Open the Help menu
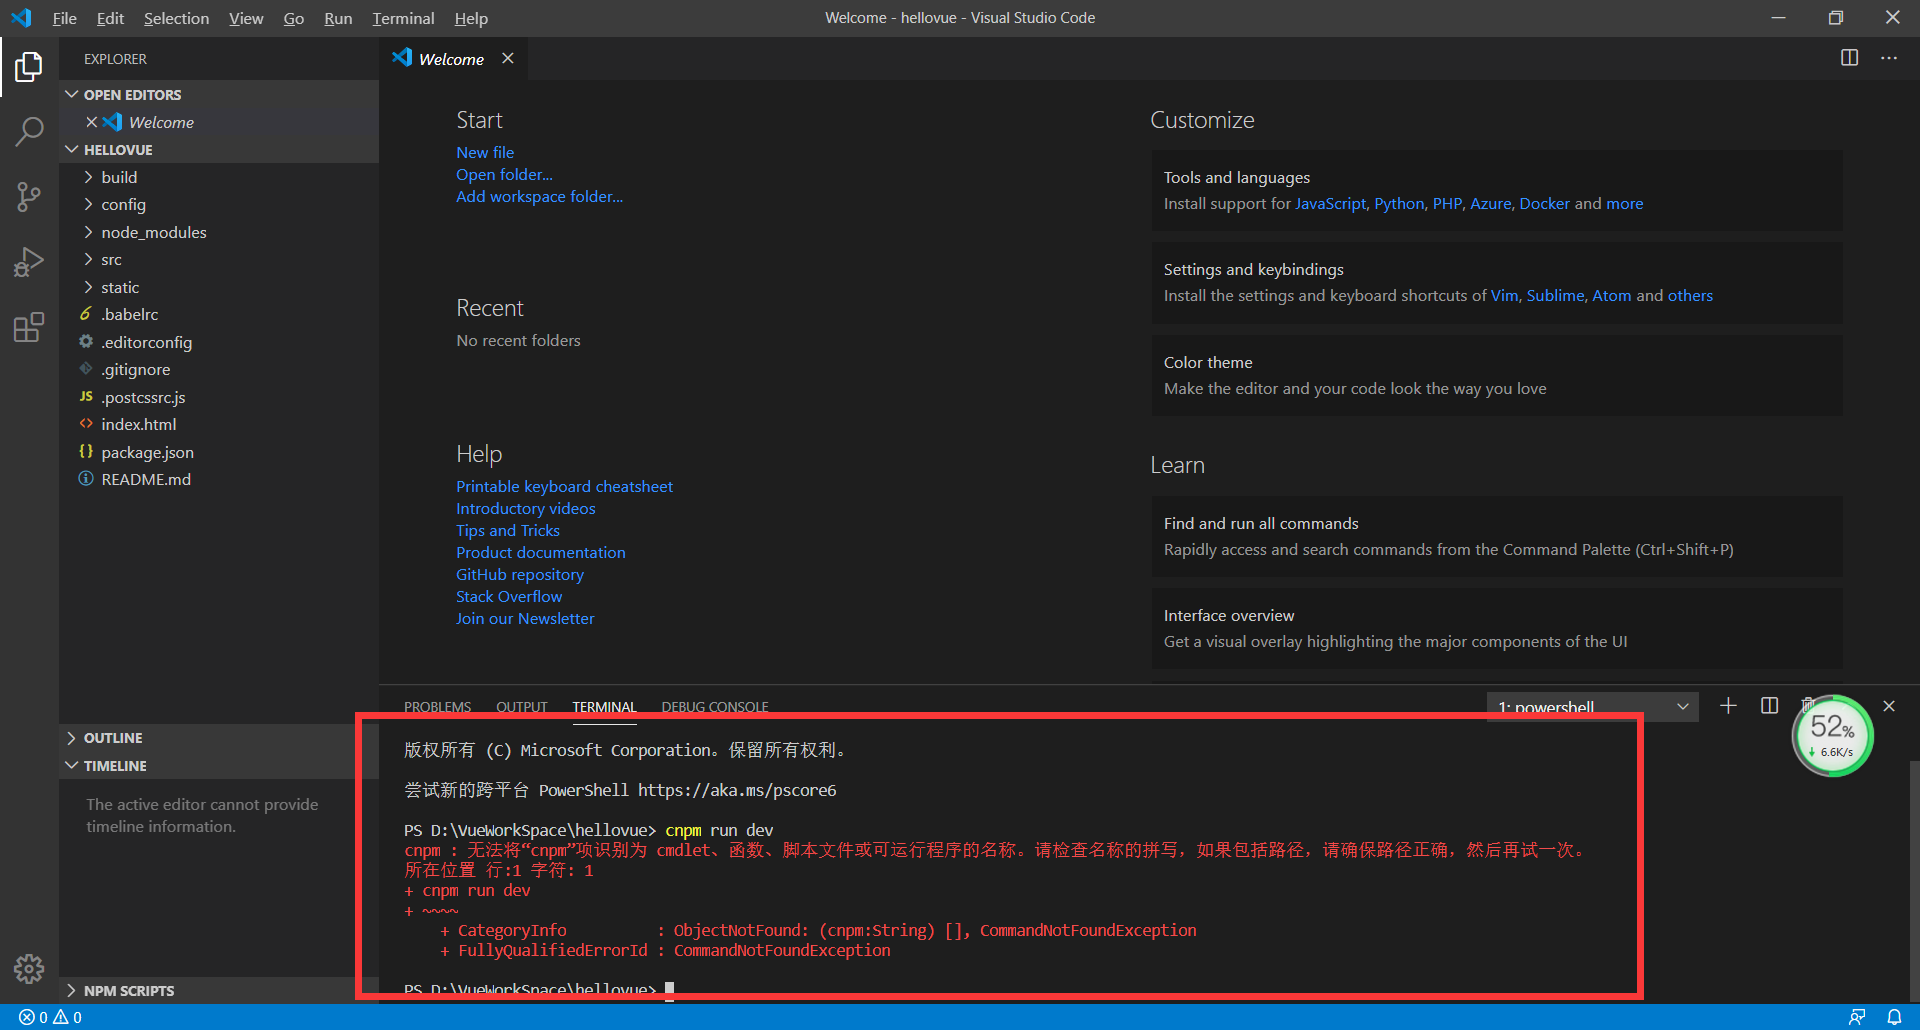This screenshot has width=1920, height=1030. click(x=471, y=18)
